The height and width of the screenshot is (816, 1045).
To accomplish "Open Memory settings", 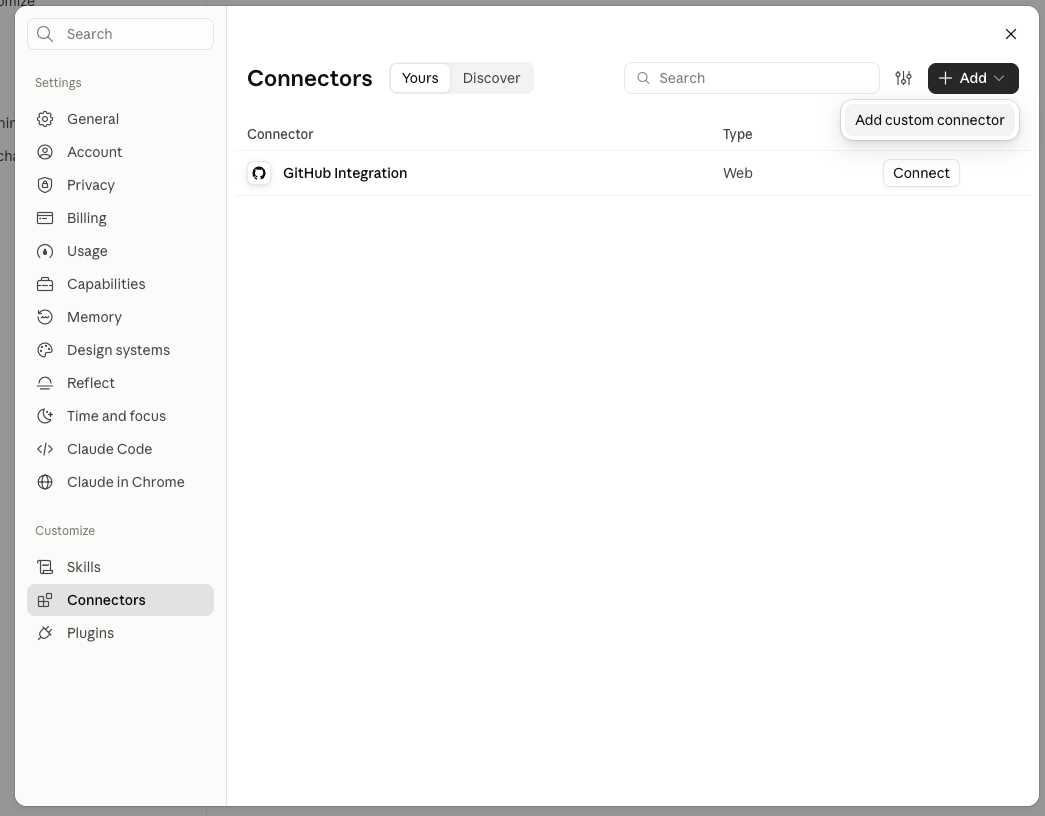I will 120,317.
